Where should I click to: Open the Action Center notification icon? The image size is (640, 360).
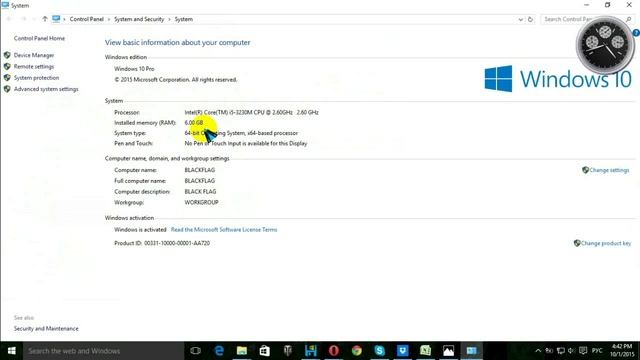tap(583, 351)
